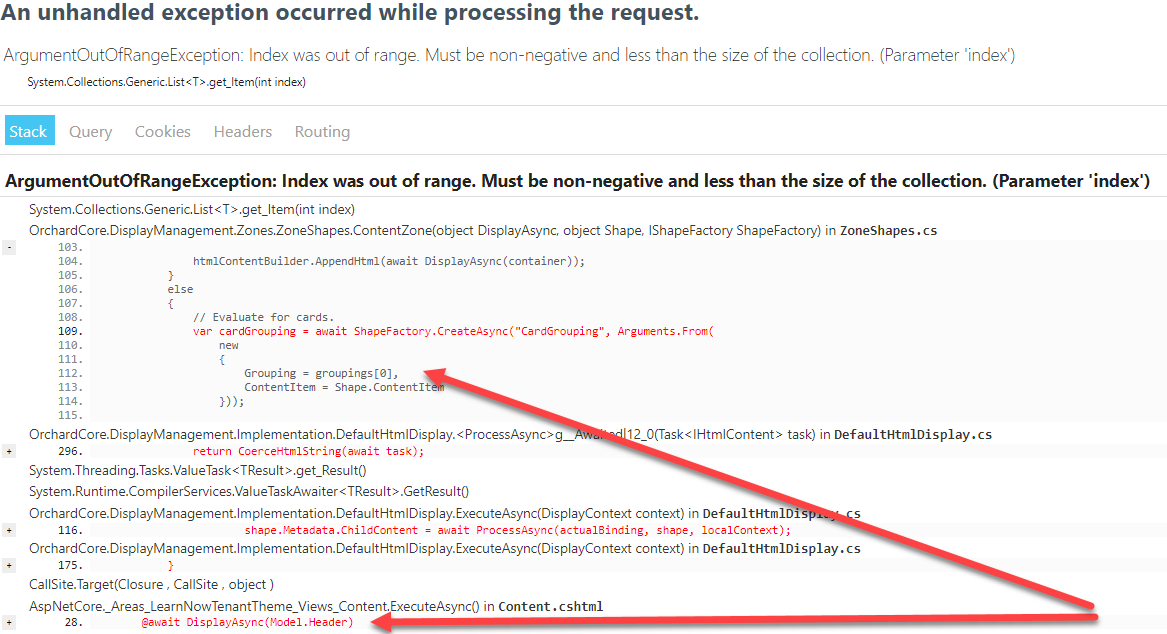The width and height of the screenshot is (1167, 634).
Task: View the Headers tab
Action: 242,131
